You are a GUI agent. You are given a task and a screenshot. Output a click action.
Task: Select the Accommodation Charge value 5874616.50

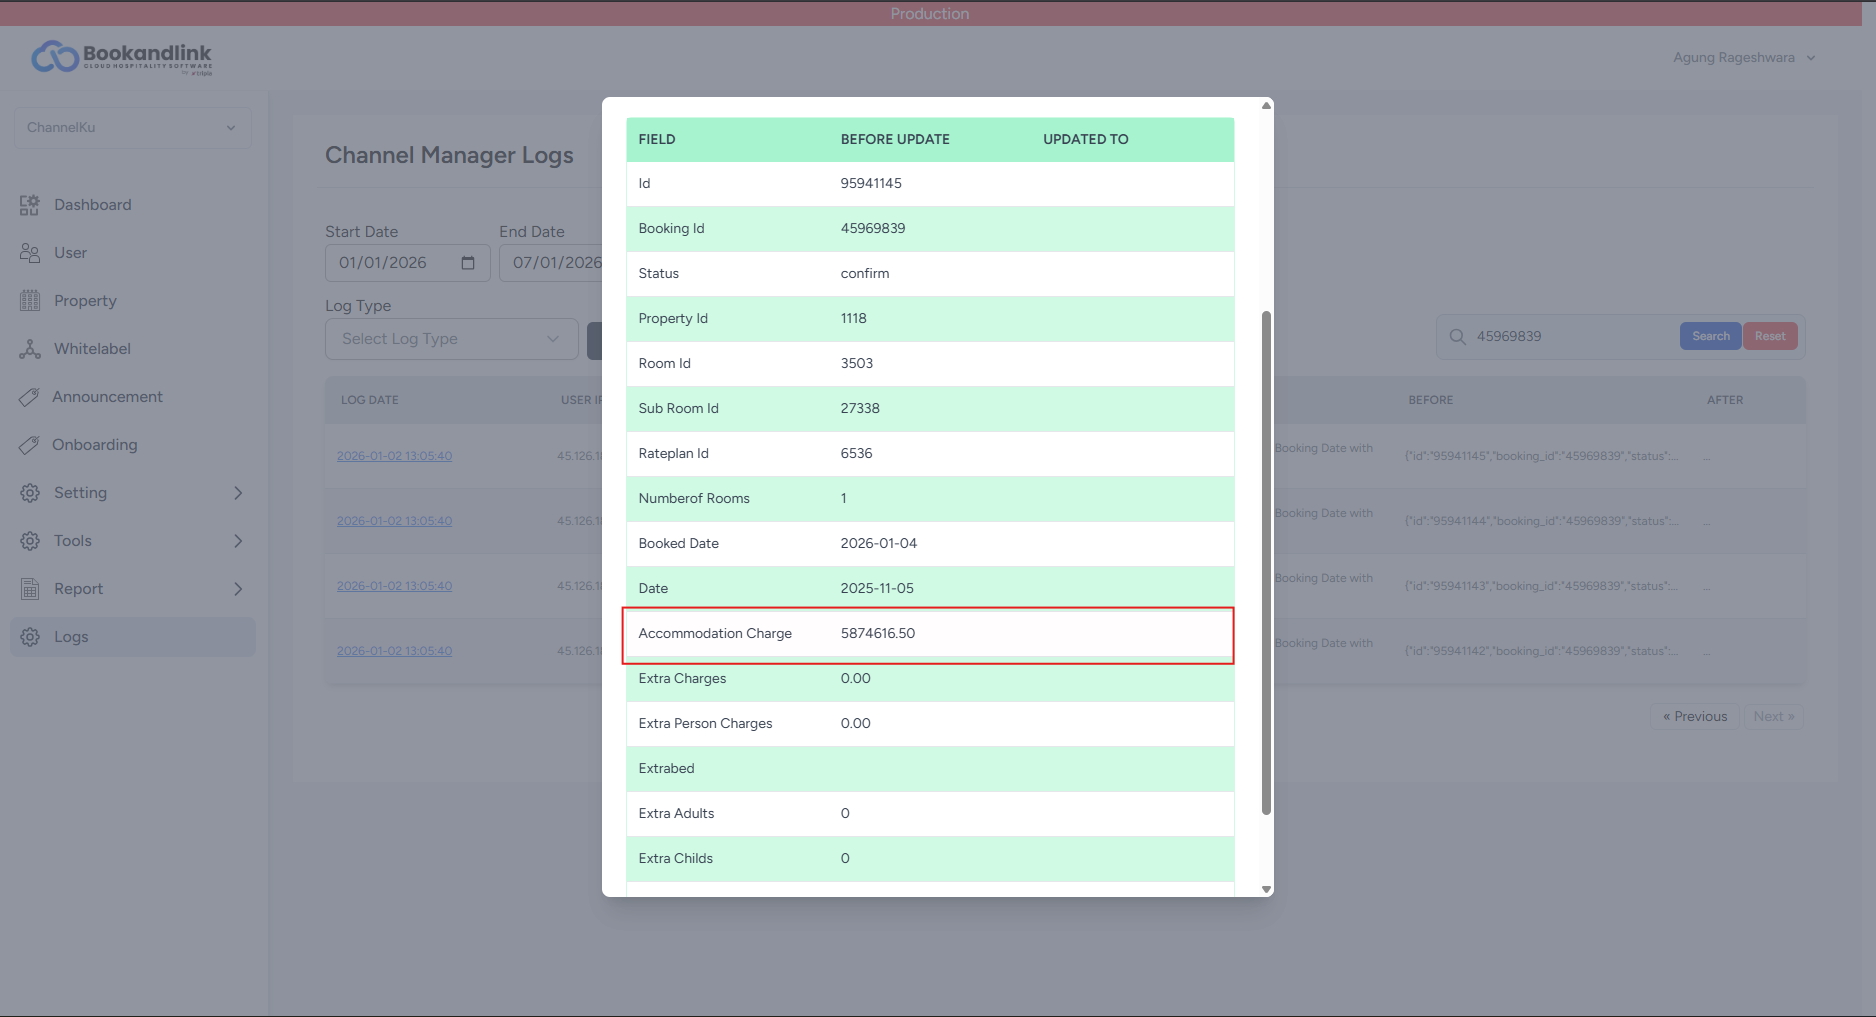tap(878, 634)
